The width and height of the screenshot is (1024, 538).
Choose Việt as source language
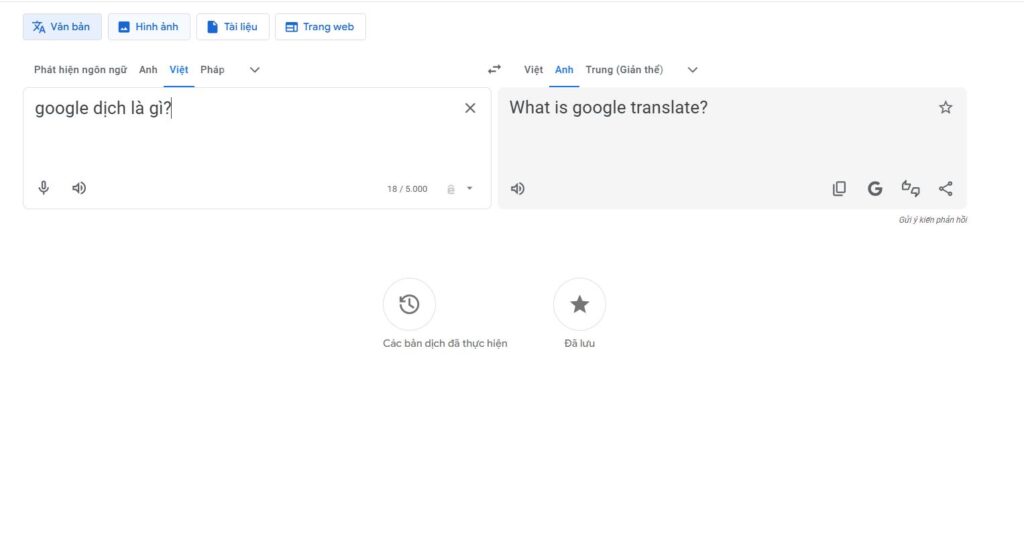coord(179,70)
